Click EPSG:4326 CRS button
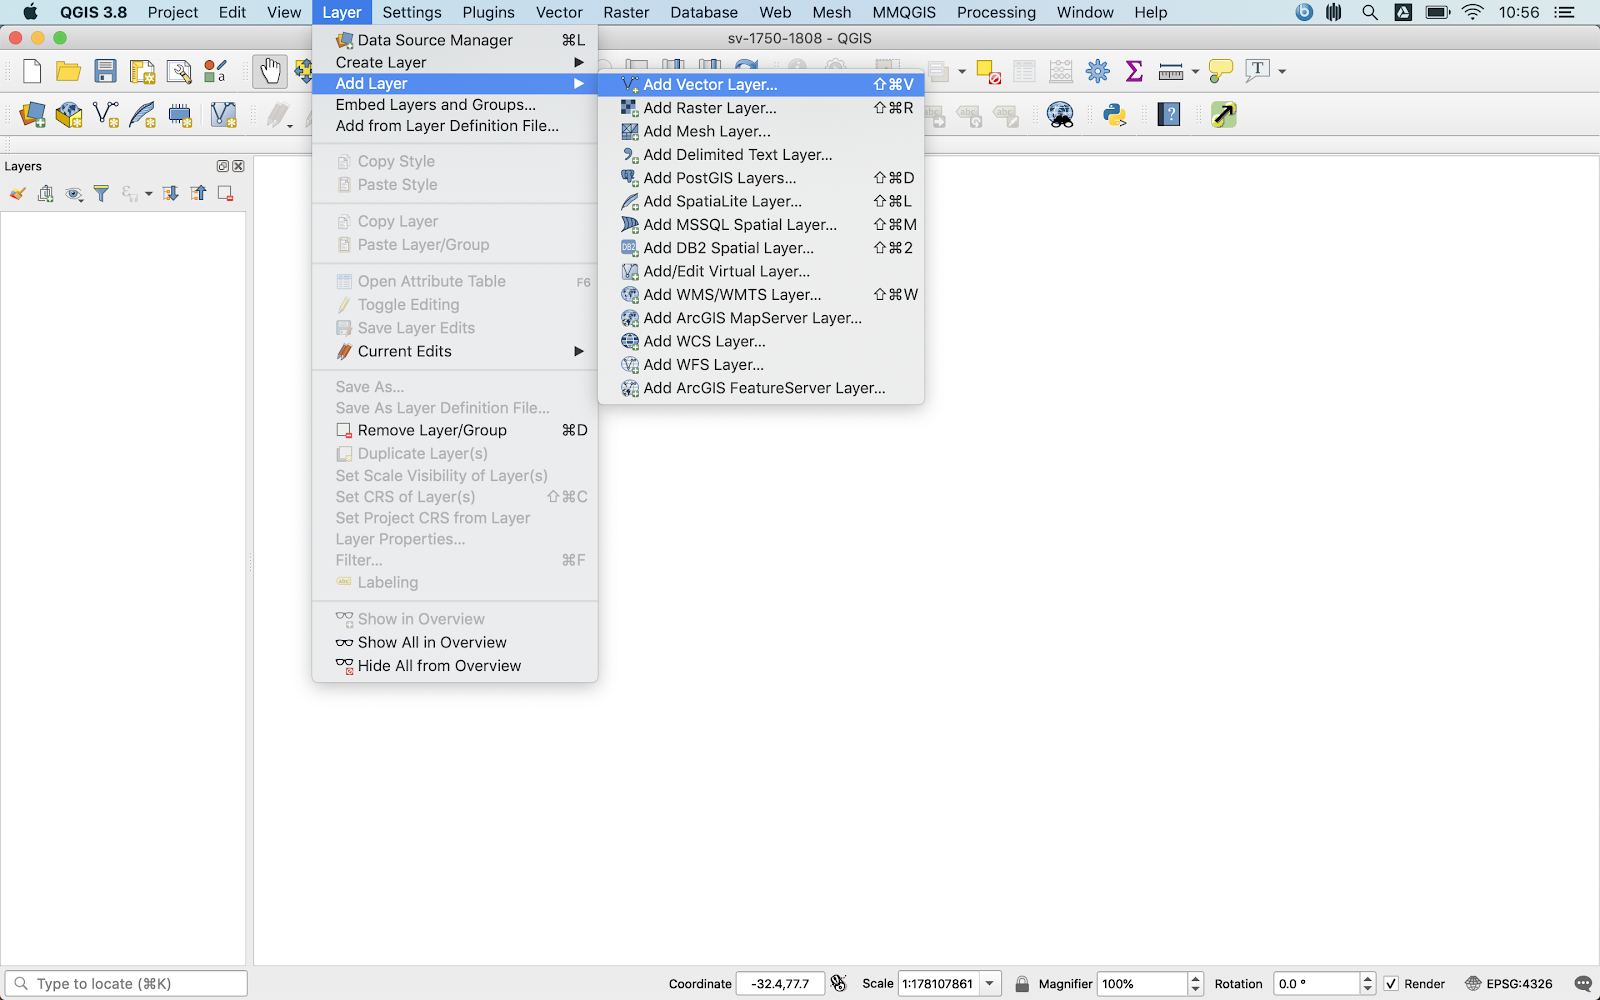This screenshot has height=1000, width=1600. tap(1509, 984)
